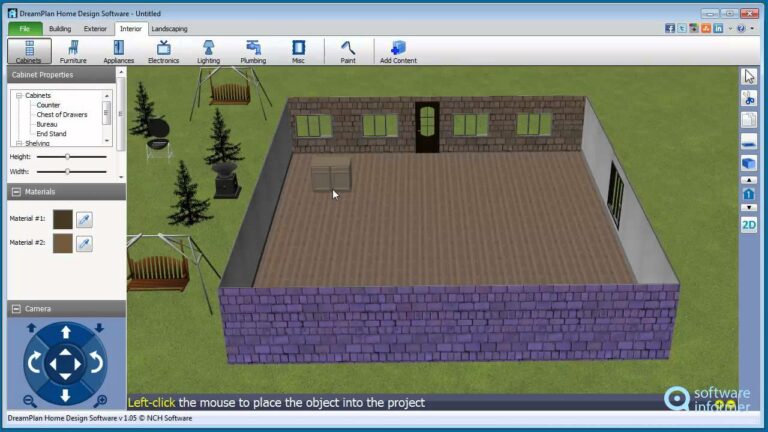Image resolution: width=768 pixels, height=432 pixels.
Task: Collapse the Camera panel
Action: [x=16, y=309]
